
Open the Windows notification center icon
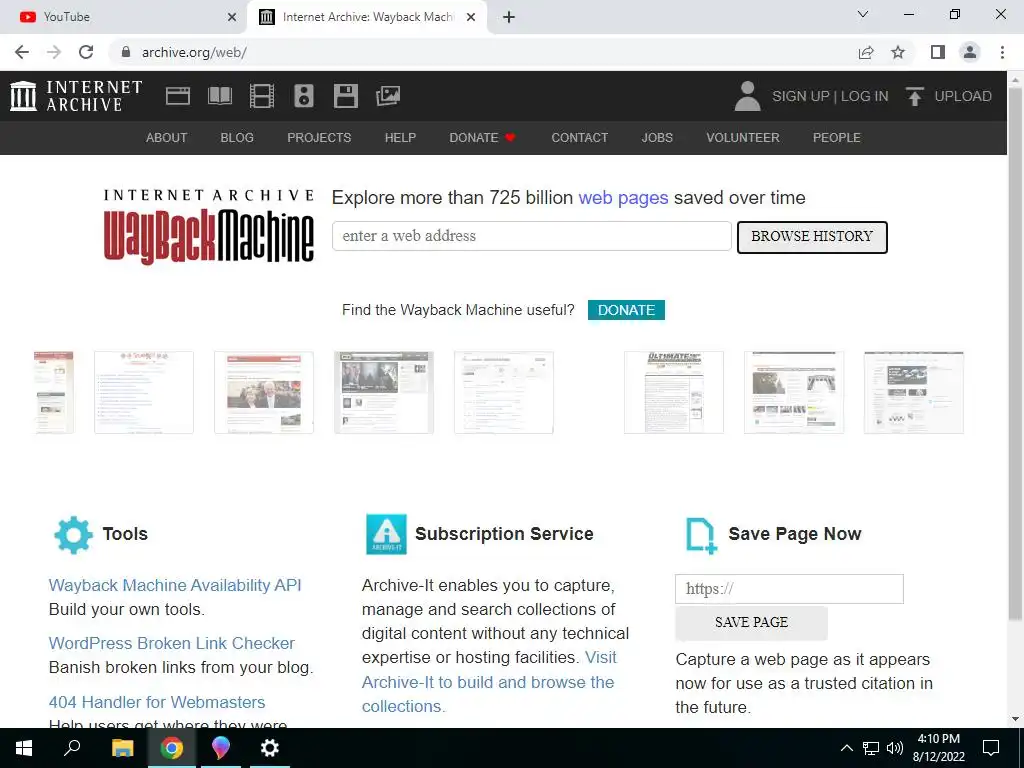click(991, 748)
